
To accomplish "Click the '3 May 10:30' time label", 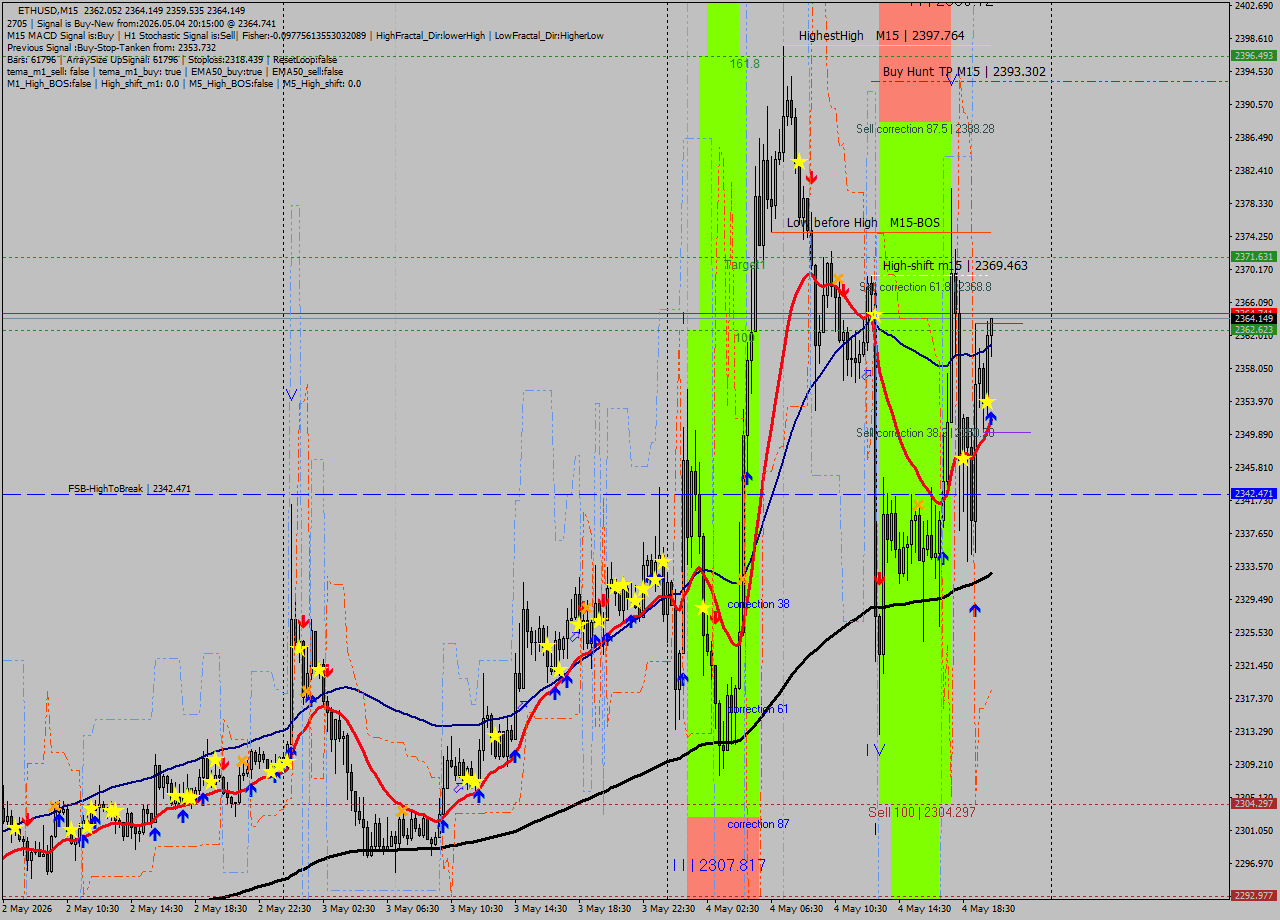I will [x=477, y=909].
